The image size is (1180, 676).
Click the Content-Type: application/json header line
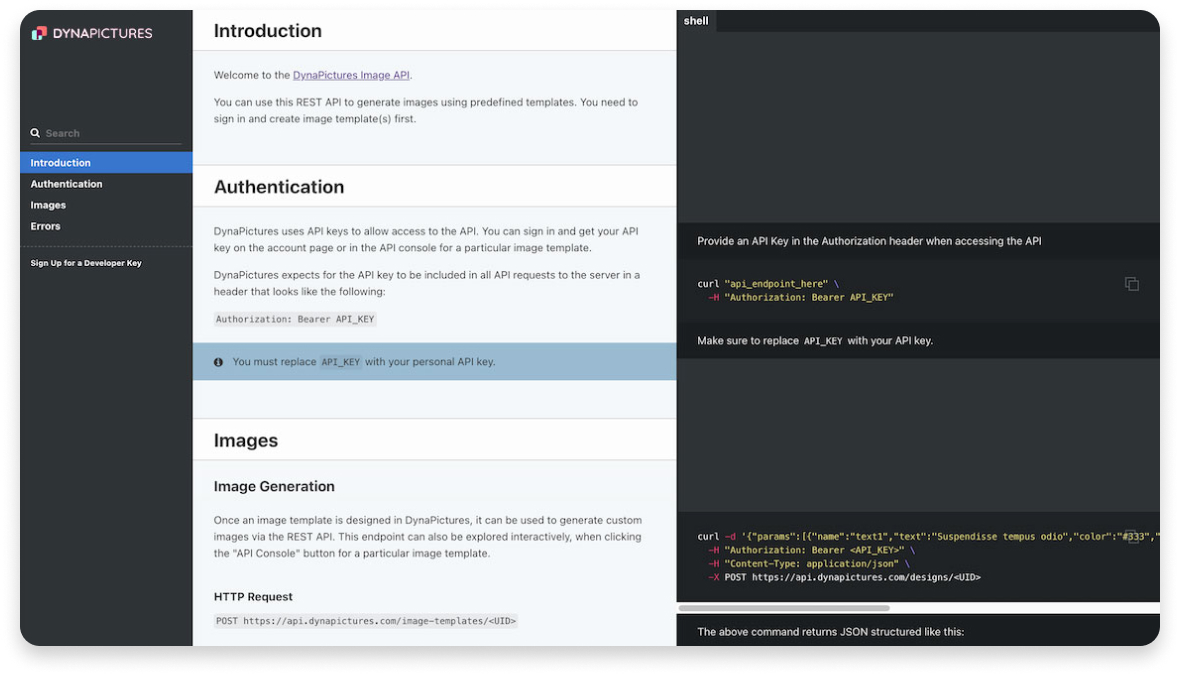811,564
